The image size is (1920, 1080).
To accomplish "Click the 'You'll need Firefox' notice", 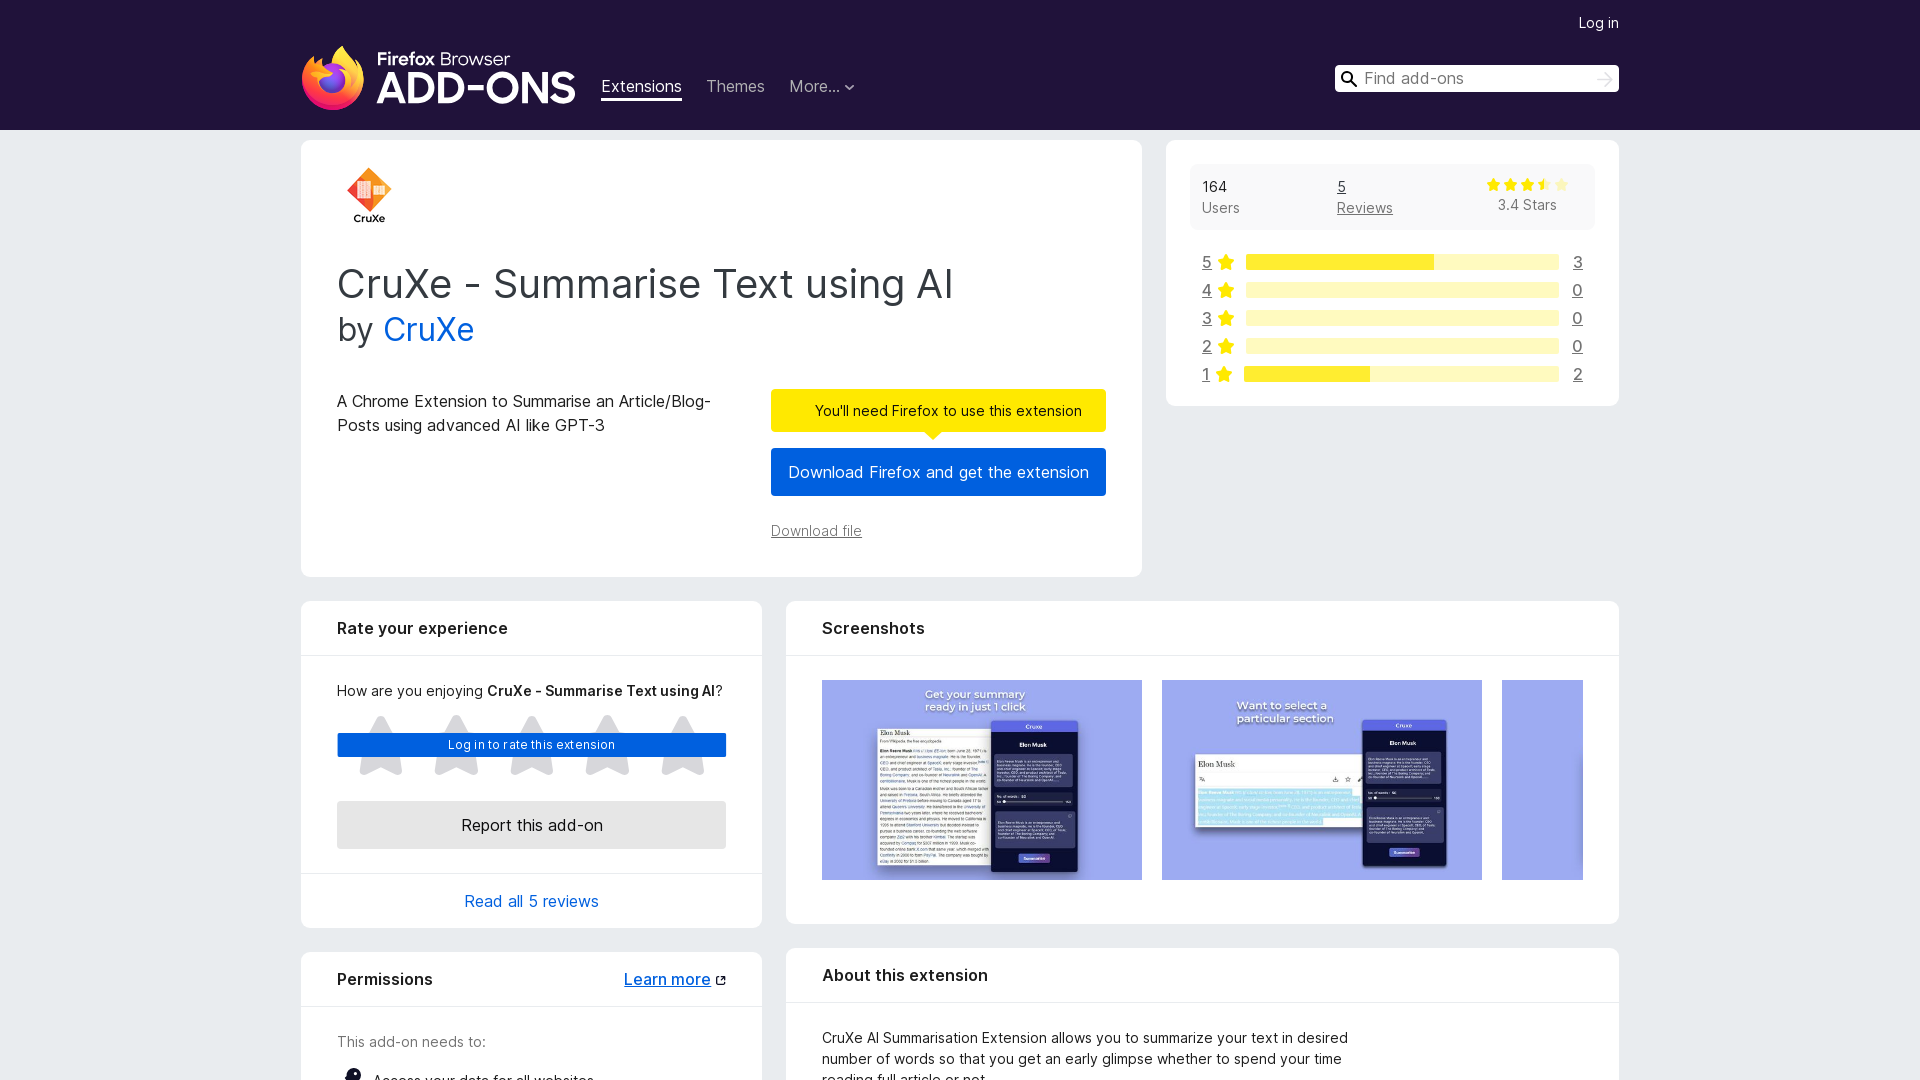I will 938,411.
